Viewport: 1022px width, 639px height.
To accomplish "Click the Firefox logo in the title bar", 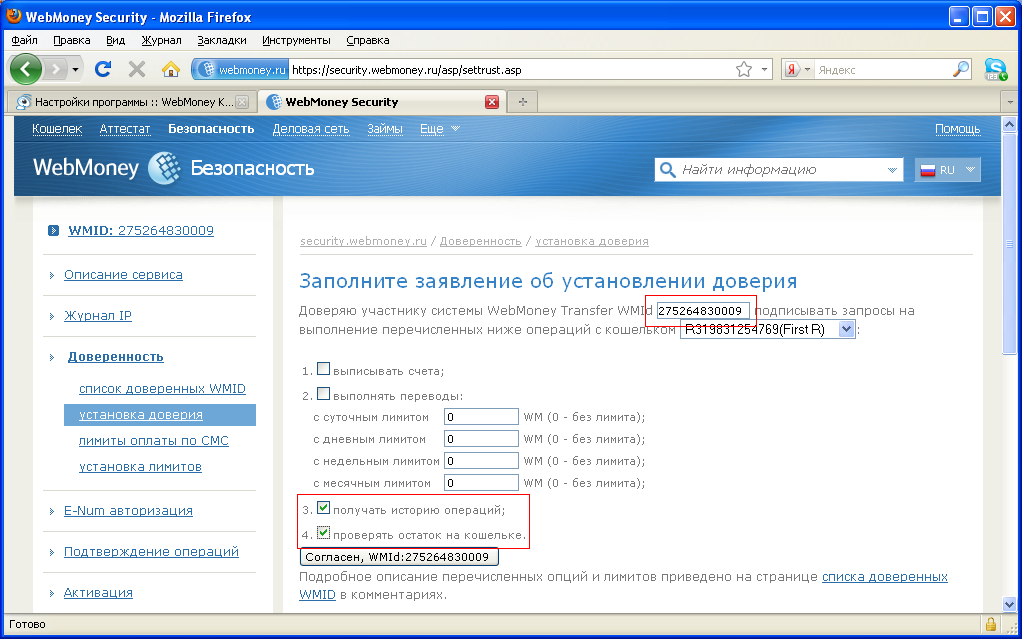I will coord(14,16).
